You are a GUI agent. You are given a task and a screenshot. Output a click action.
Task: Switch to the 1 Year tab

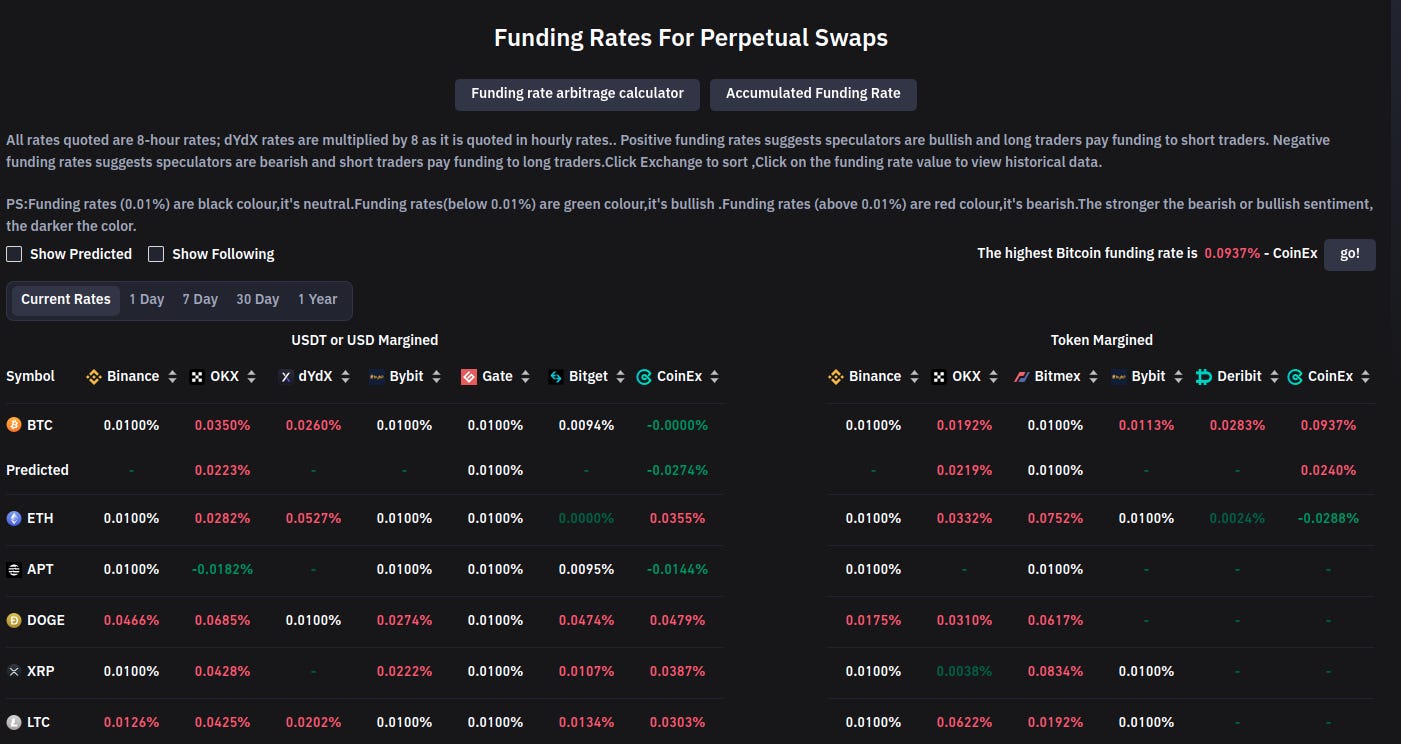pos(318,298)
